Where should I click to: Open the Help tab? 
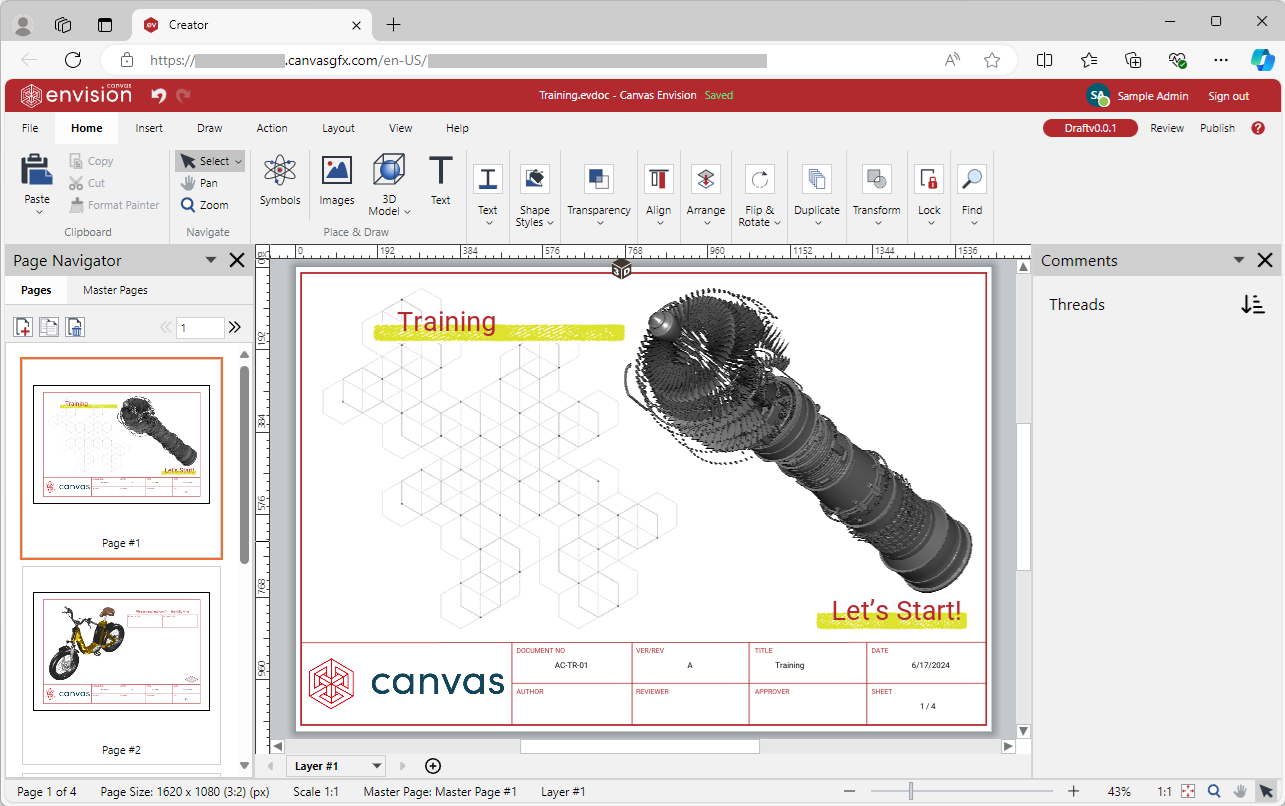tap(457, 128)
